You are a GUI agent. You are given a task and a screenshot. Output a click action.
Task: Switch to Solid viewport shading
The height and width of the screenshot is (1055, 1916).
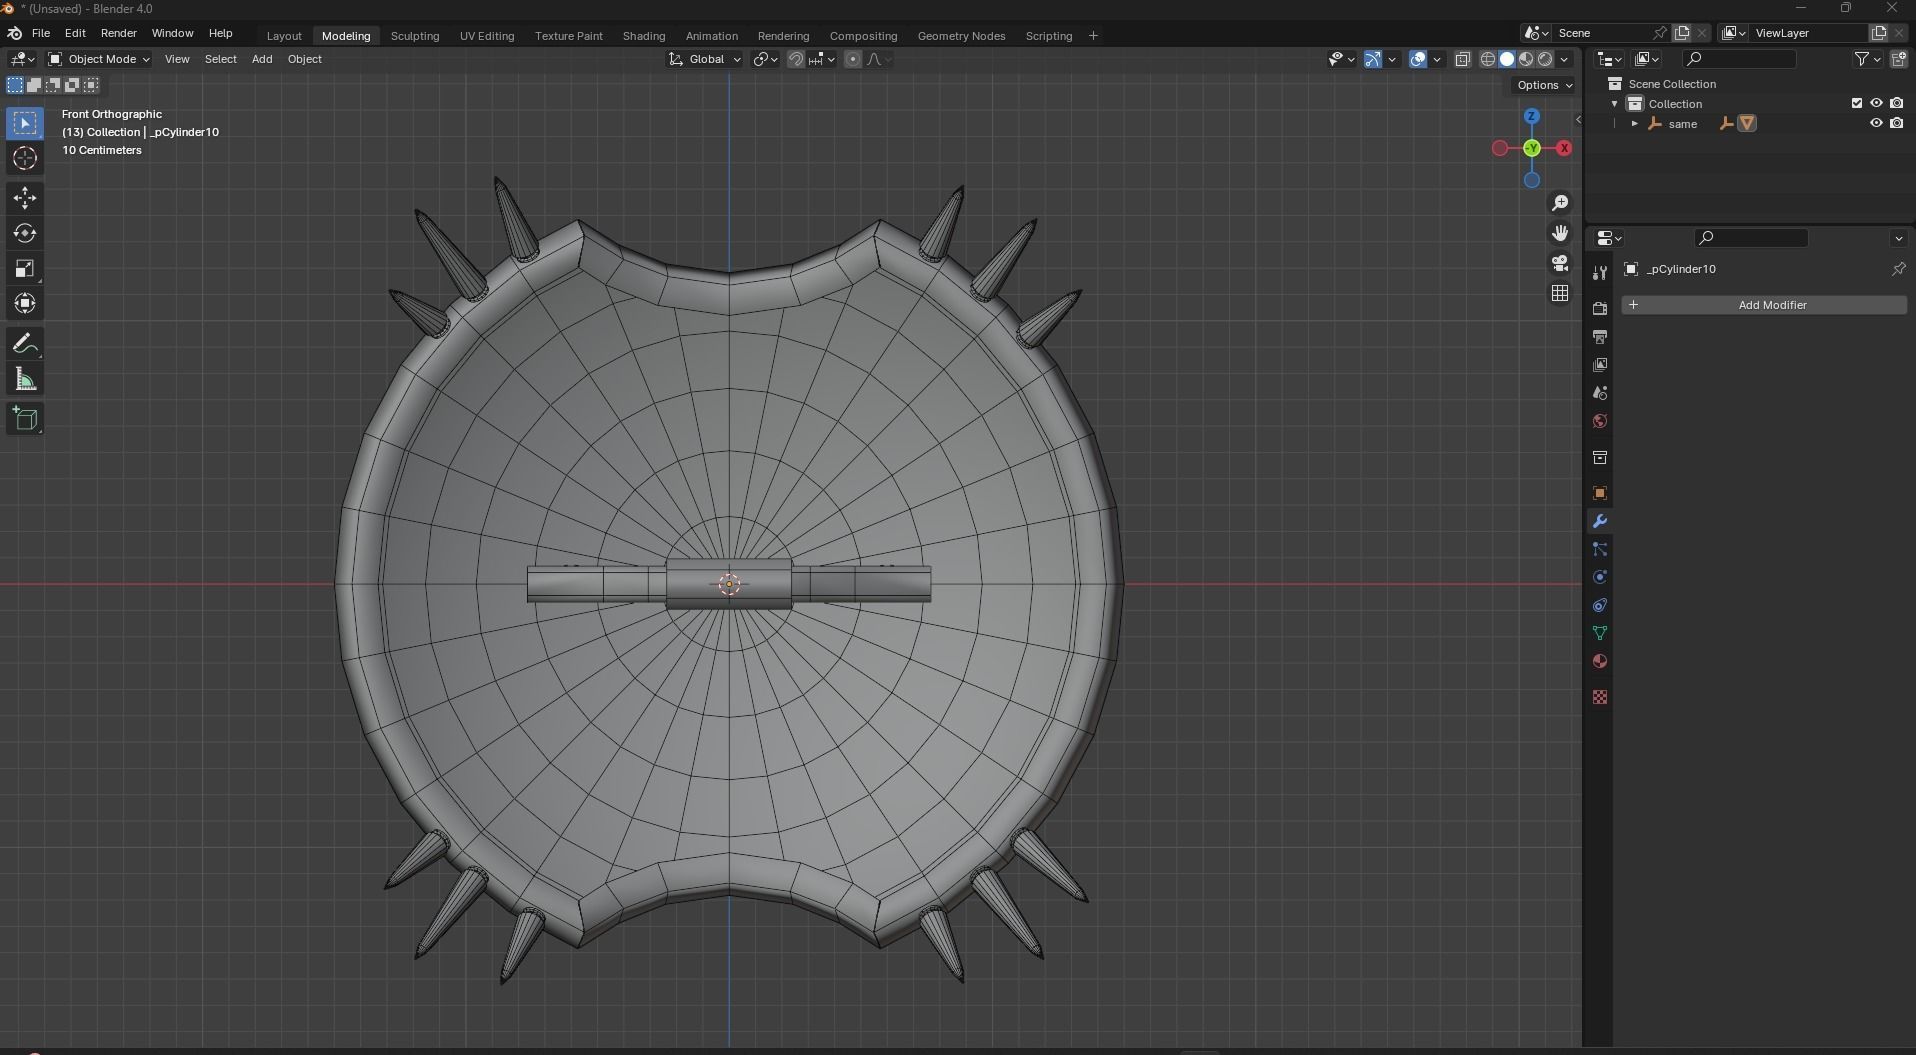tap(1507, 59)
